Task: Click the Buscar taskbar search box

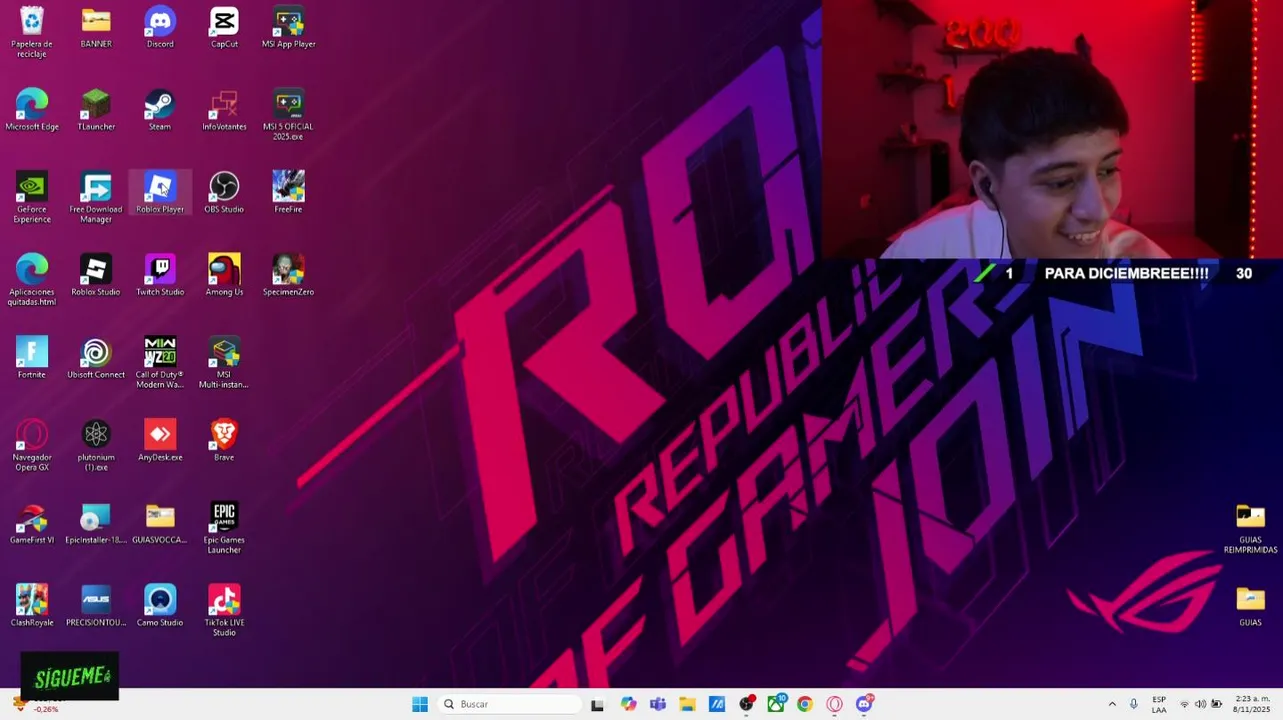Action: [509, 704]
